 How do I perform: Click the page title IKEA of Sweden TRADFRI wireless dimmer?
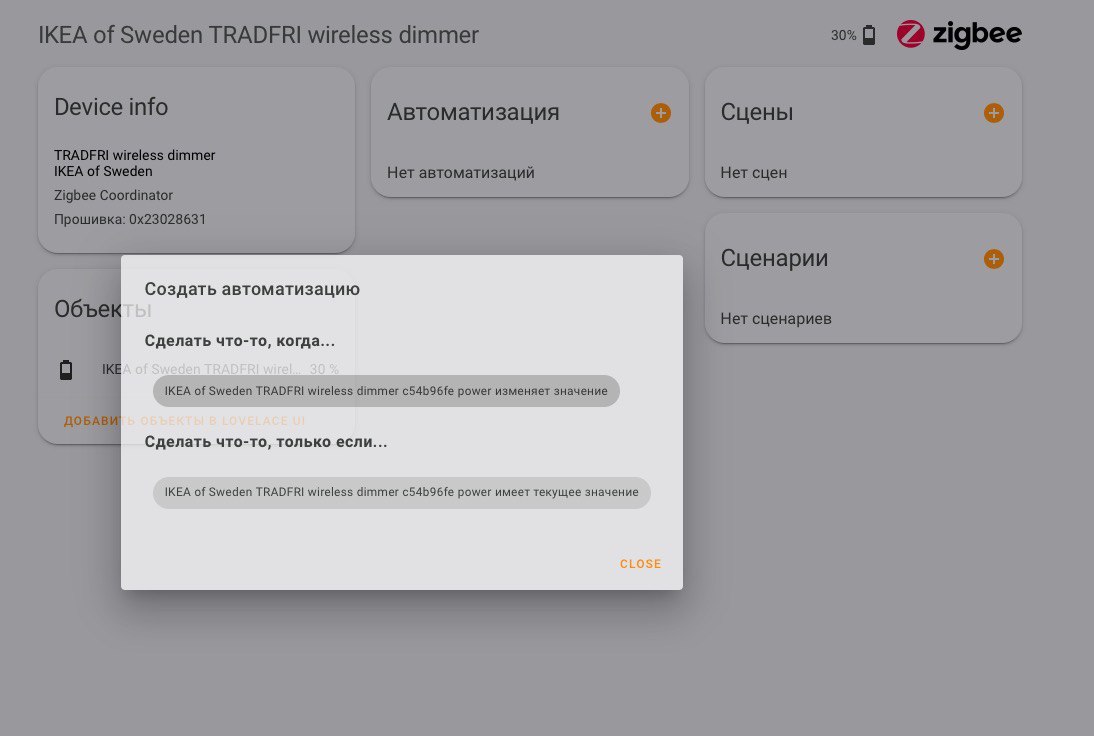(x=258, y=35)
